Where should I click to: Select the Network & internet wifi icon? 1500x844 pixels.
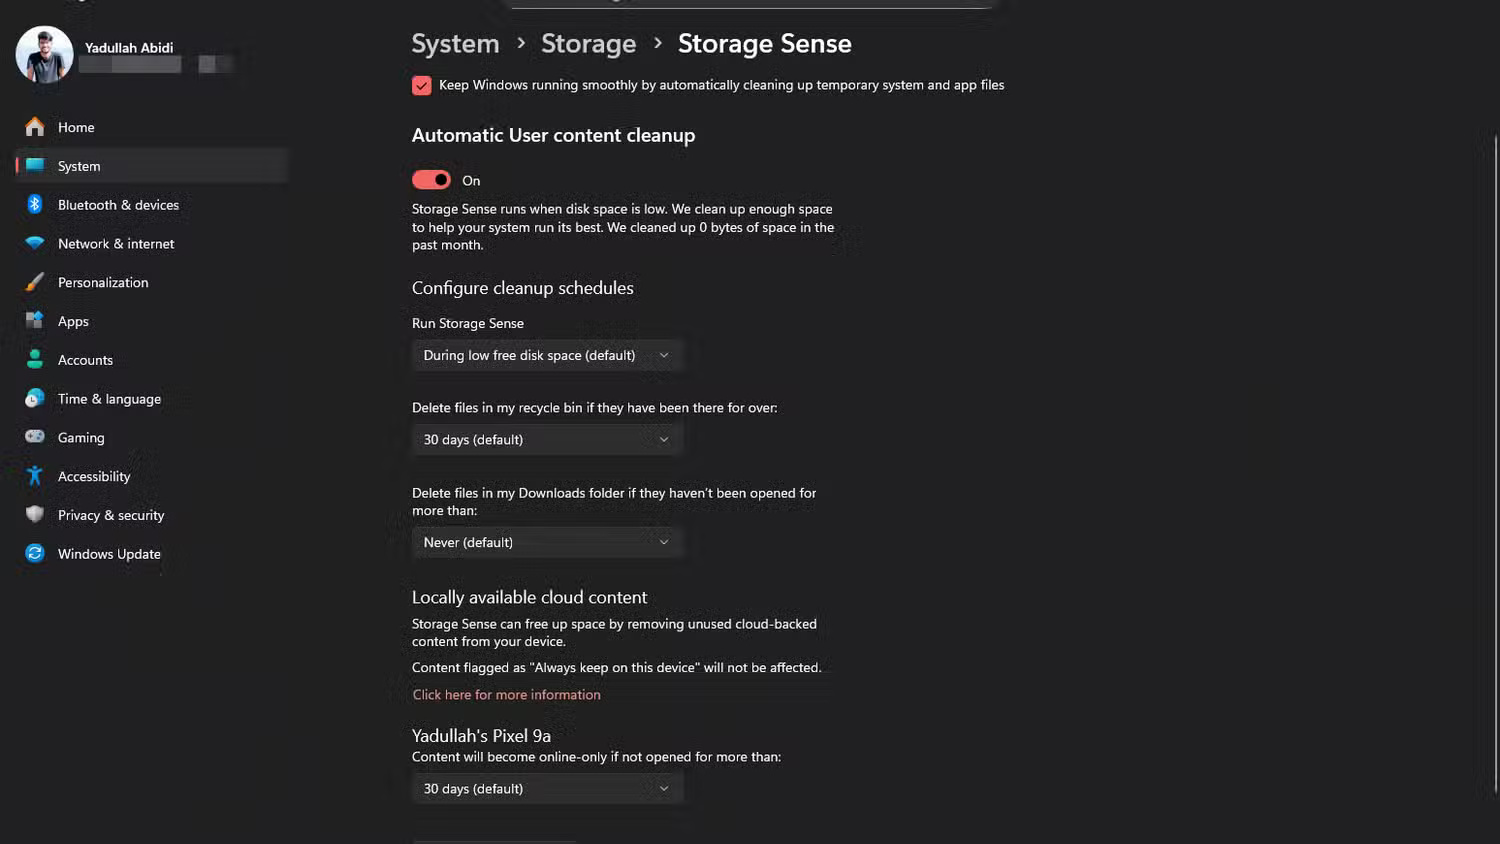(35, 244)
